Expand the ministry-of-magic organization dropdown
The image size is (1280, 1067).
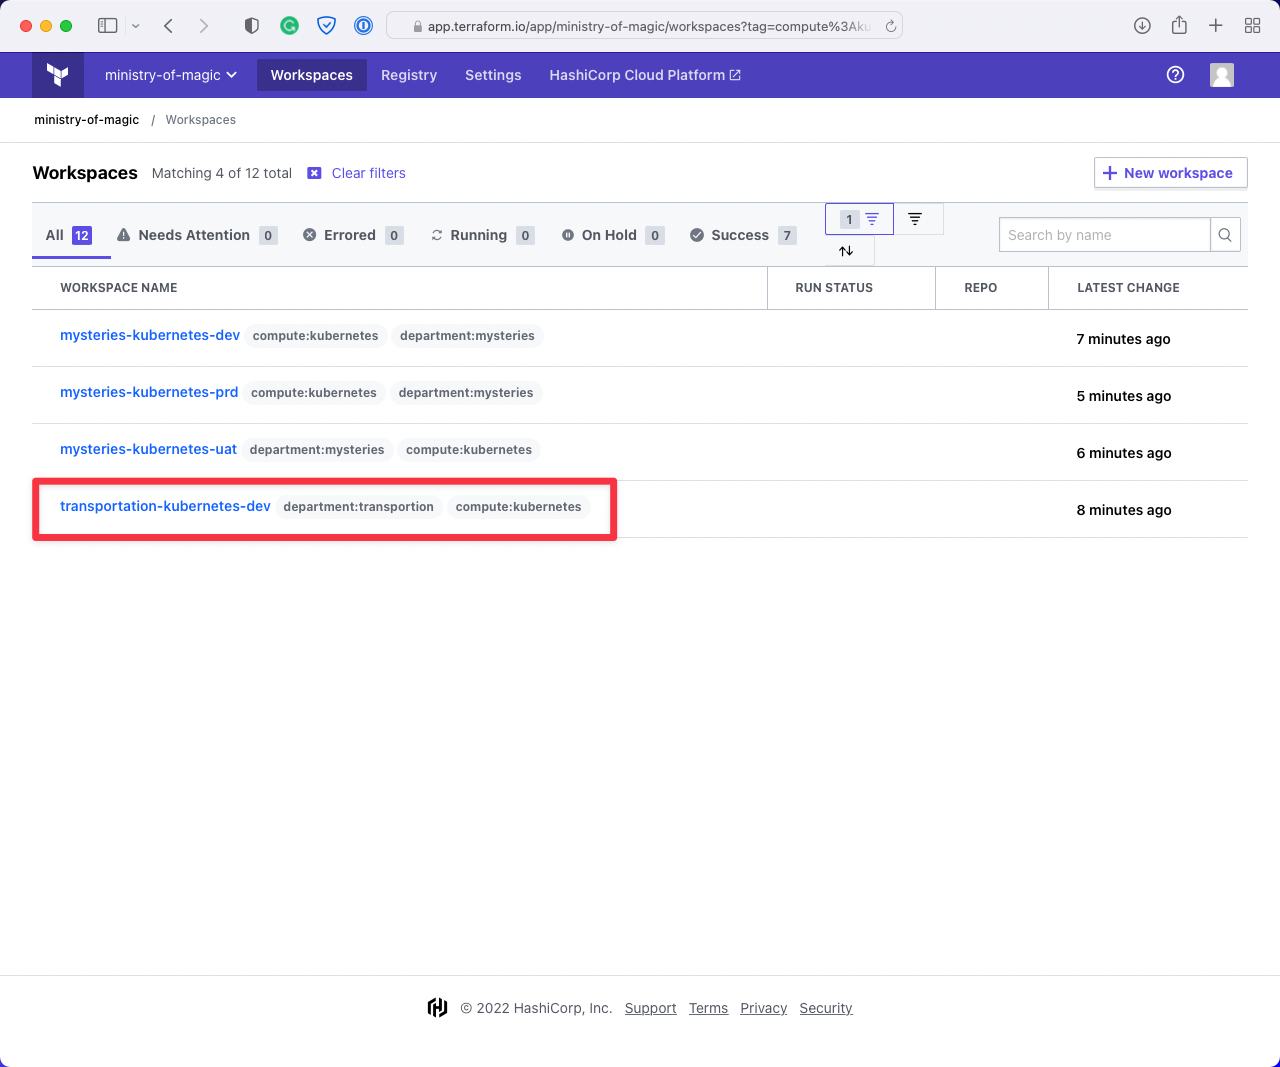tap(171, 75)
